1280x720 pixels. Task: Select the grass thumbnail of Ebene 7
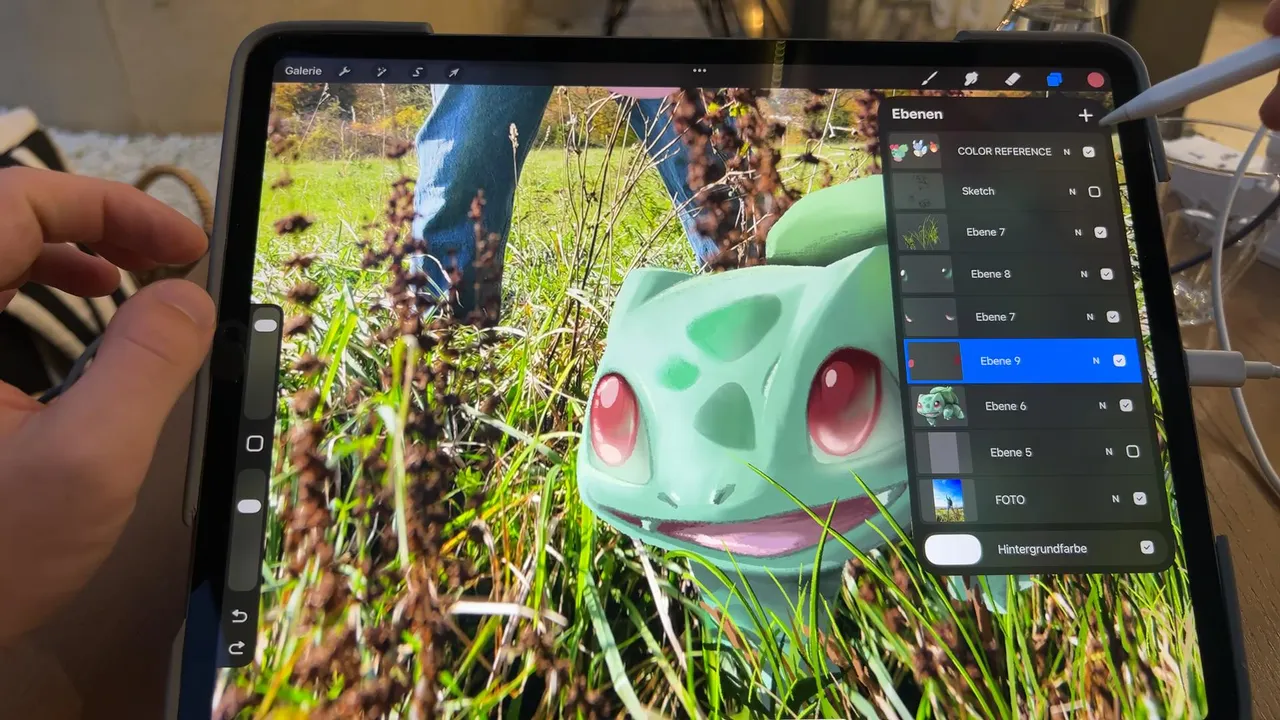point(922,233)
